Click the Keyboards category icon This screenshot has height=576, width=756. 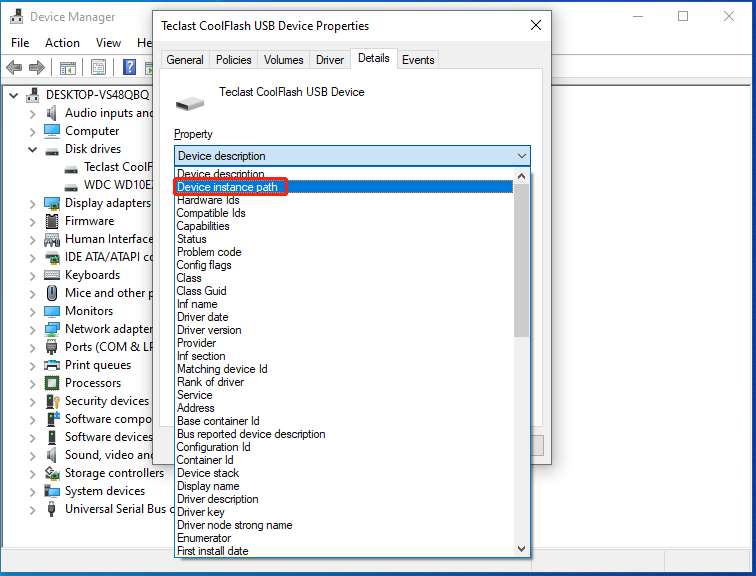(x=52, y=275)
